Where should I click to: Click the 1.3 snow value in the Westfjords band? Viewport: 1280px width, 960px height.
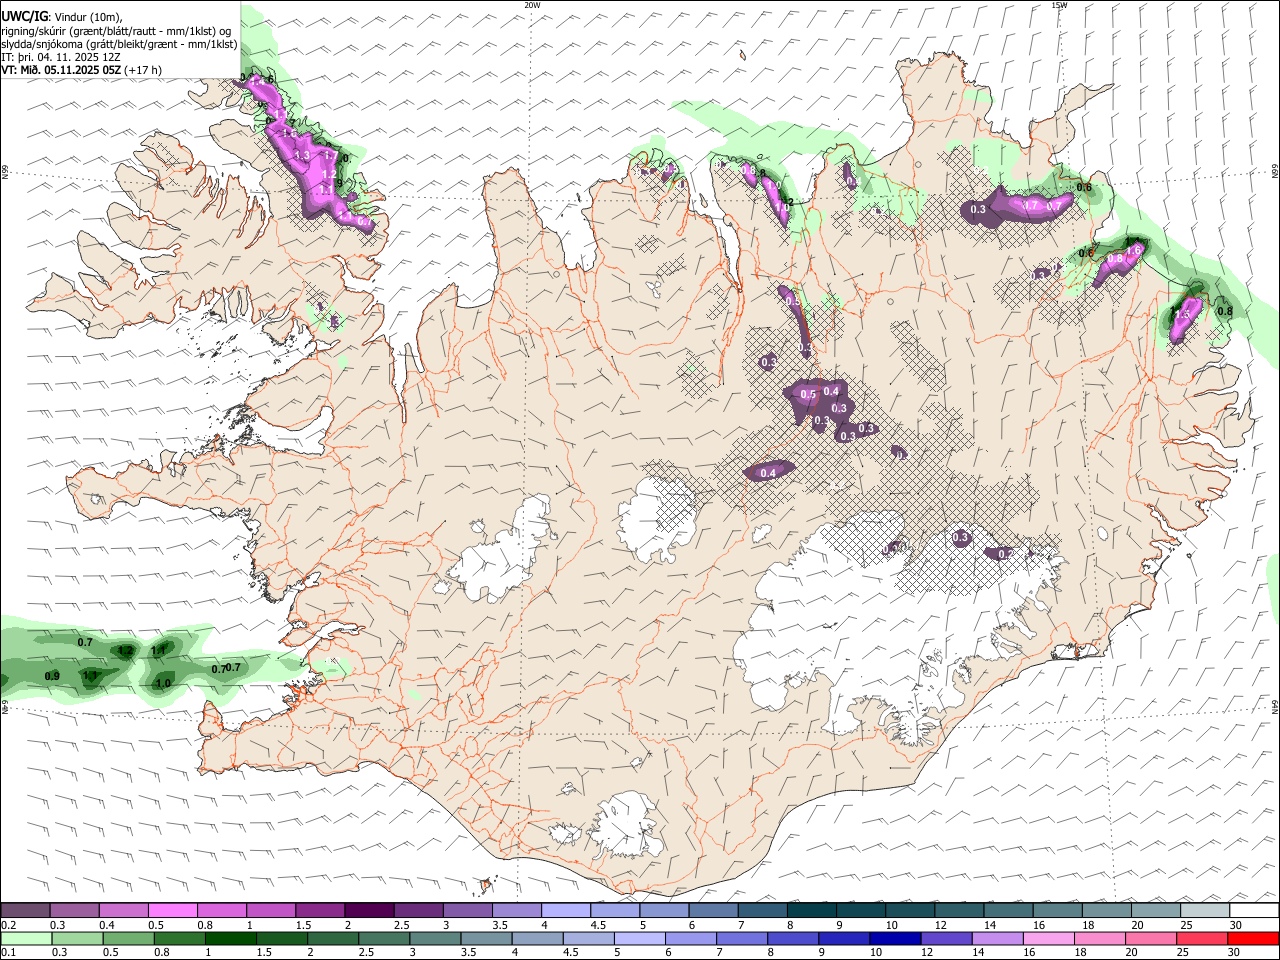[x=302, y=156]
